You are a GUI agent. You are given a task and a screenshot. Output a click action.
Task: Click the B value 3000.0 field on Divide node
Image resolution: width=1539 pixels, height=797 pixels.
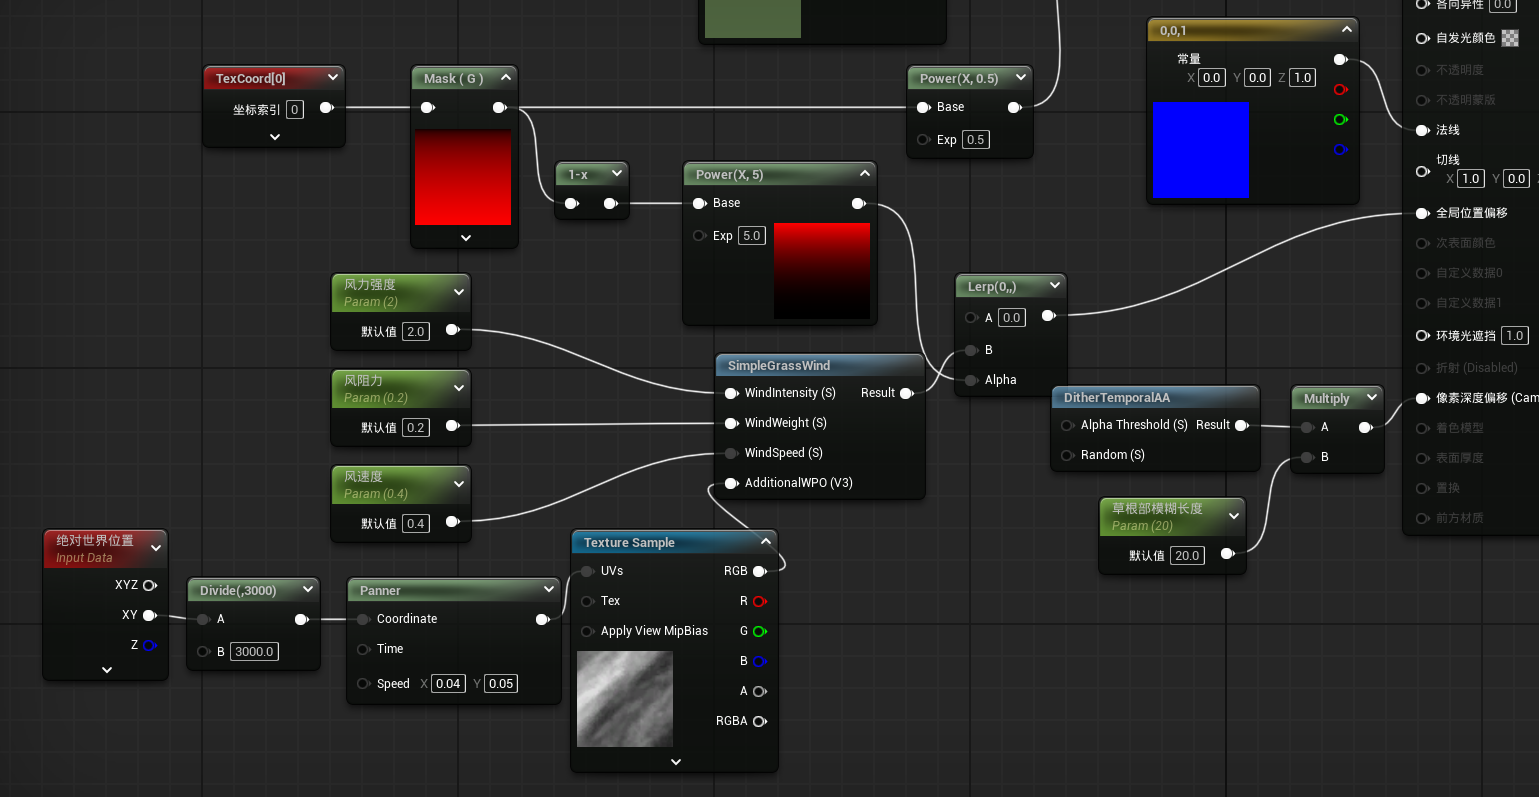click(x=254, y=652)
